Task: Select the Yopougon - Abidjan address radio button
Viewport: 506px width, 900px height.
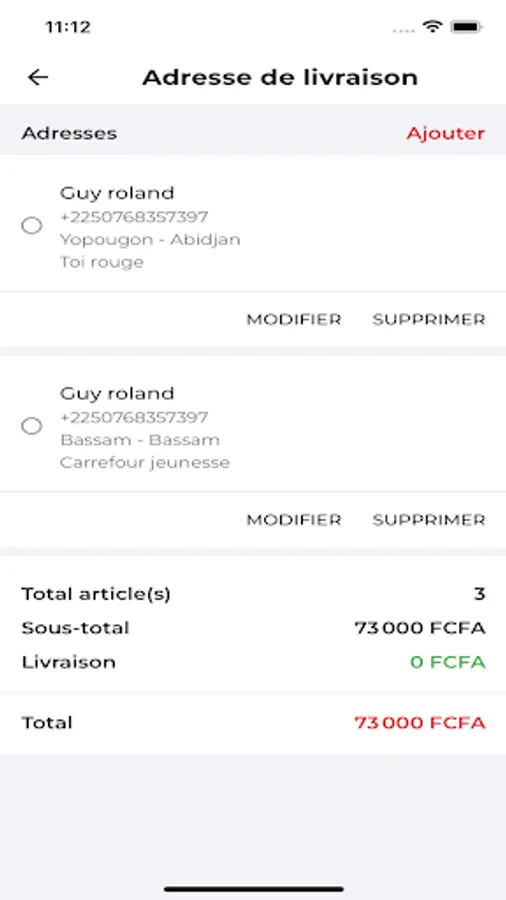Action: pos(32,226)
